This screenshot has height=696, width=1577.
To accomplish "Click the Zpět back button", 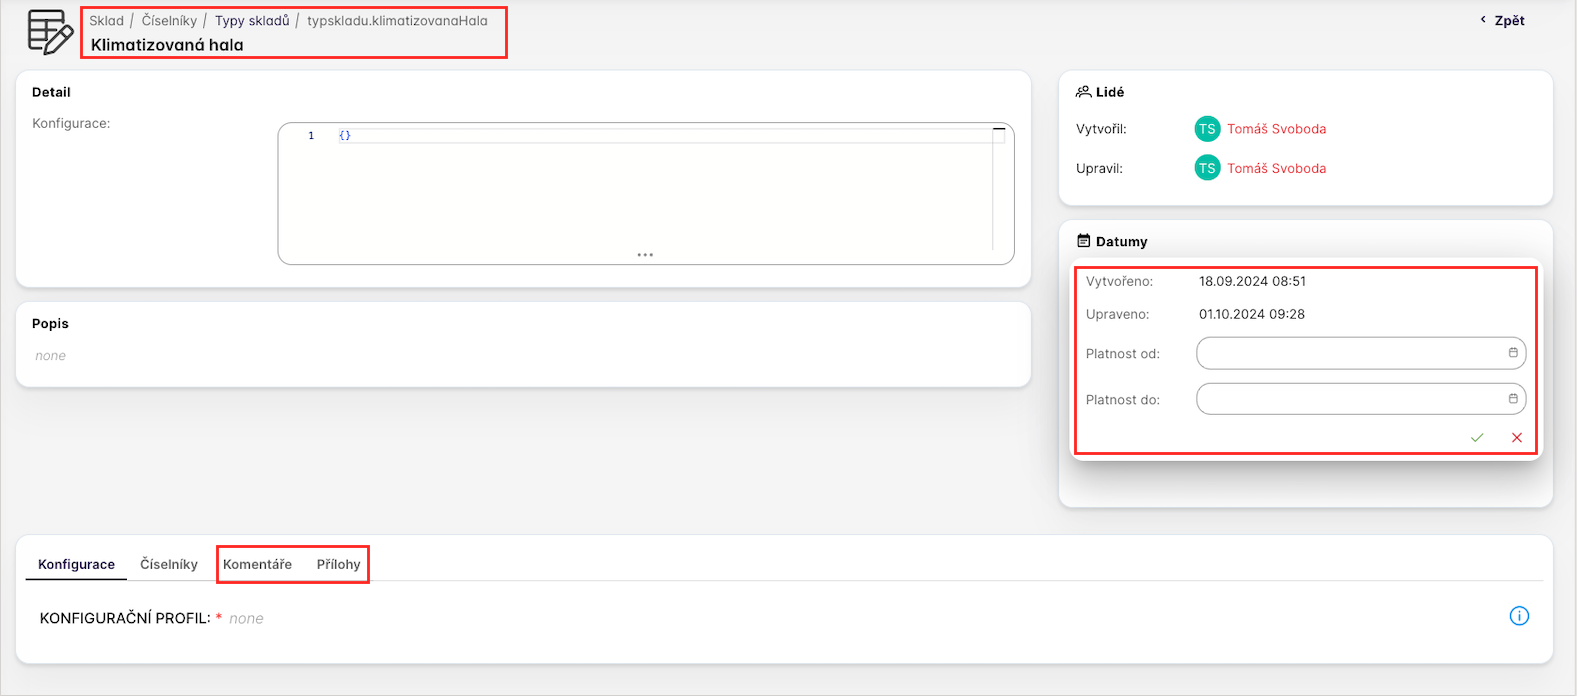I will coord(1503,21).
